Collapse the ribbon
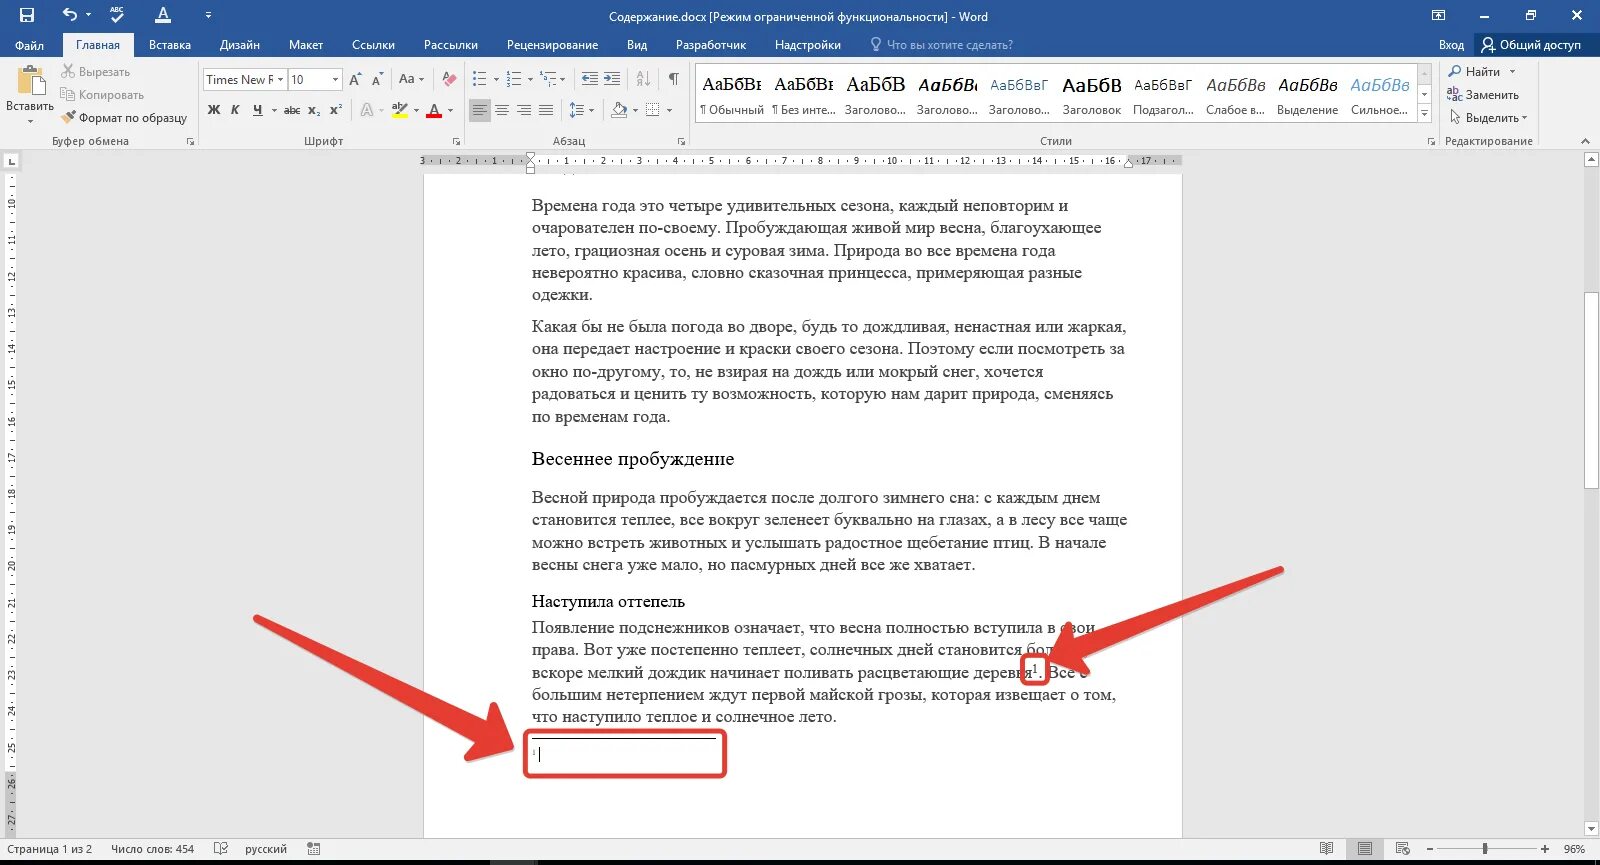 tap(1585, 141)
